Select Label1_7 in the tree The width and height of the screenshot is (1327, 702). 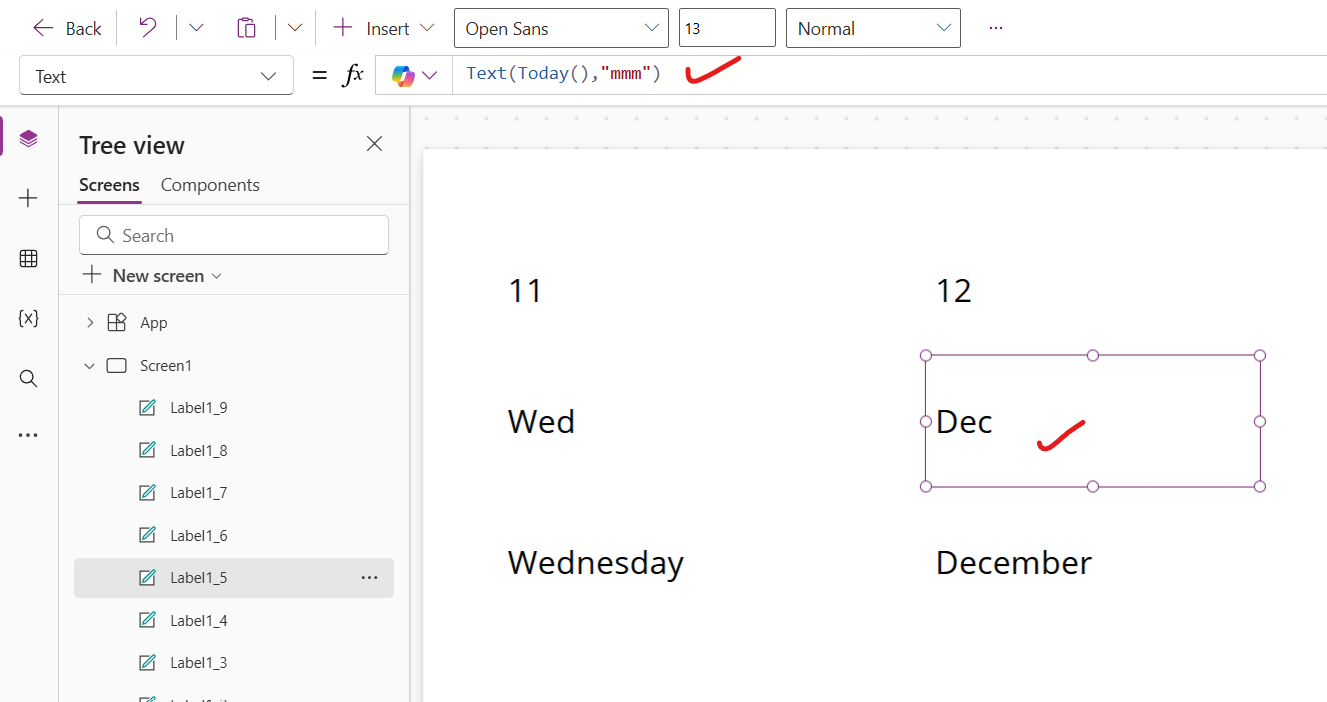[x=198, y=493]
